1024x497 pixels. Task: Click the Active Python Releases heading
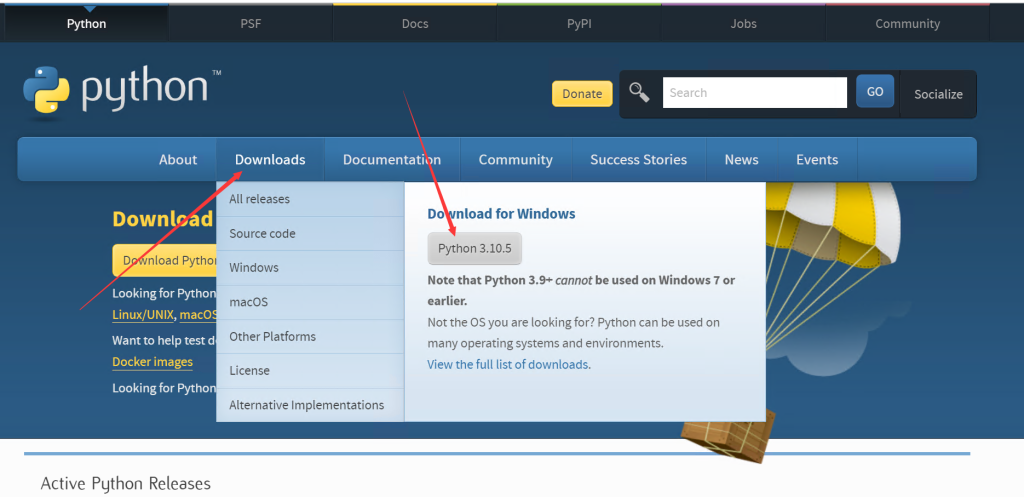click(x=125, y=483)
